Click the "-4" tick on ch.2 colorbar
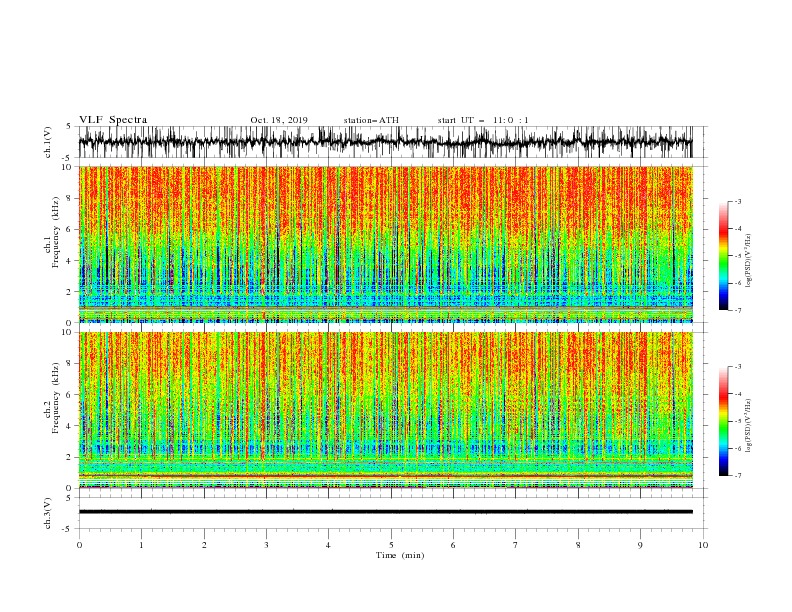 tap(737, 394)
